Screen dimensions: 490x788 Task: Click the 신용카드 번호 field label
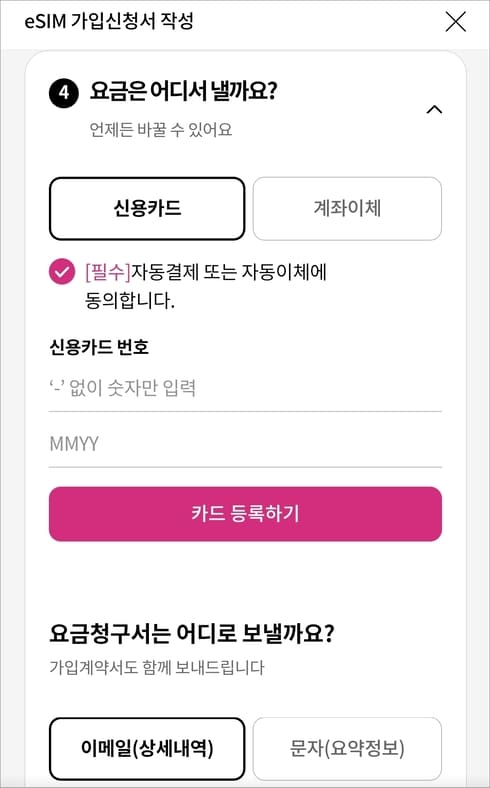tap(99, 347)
